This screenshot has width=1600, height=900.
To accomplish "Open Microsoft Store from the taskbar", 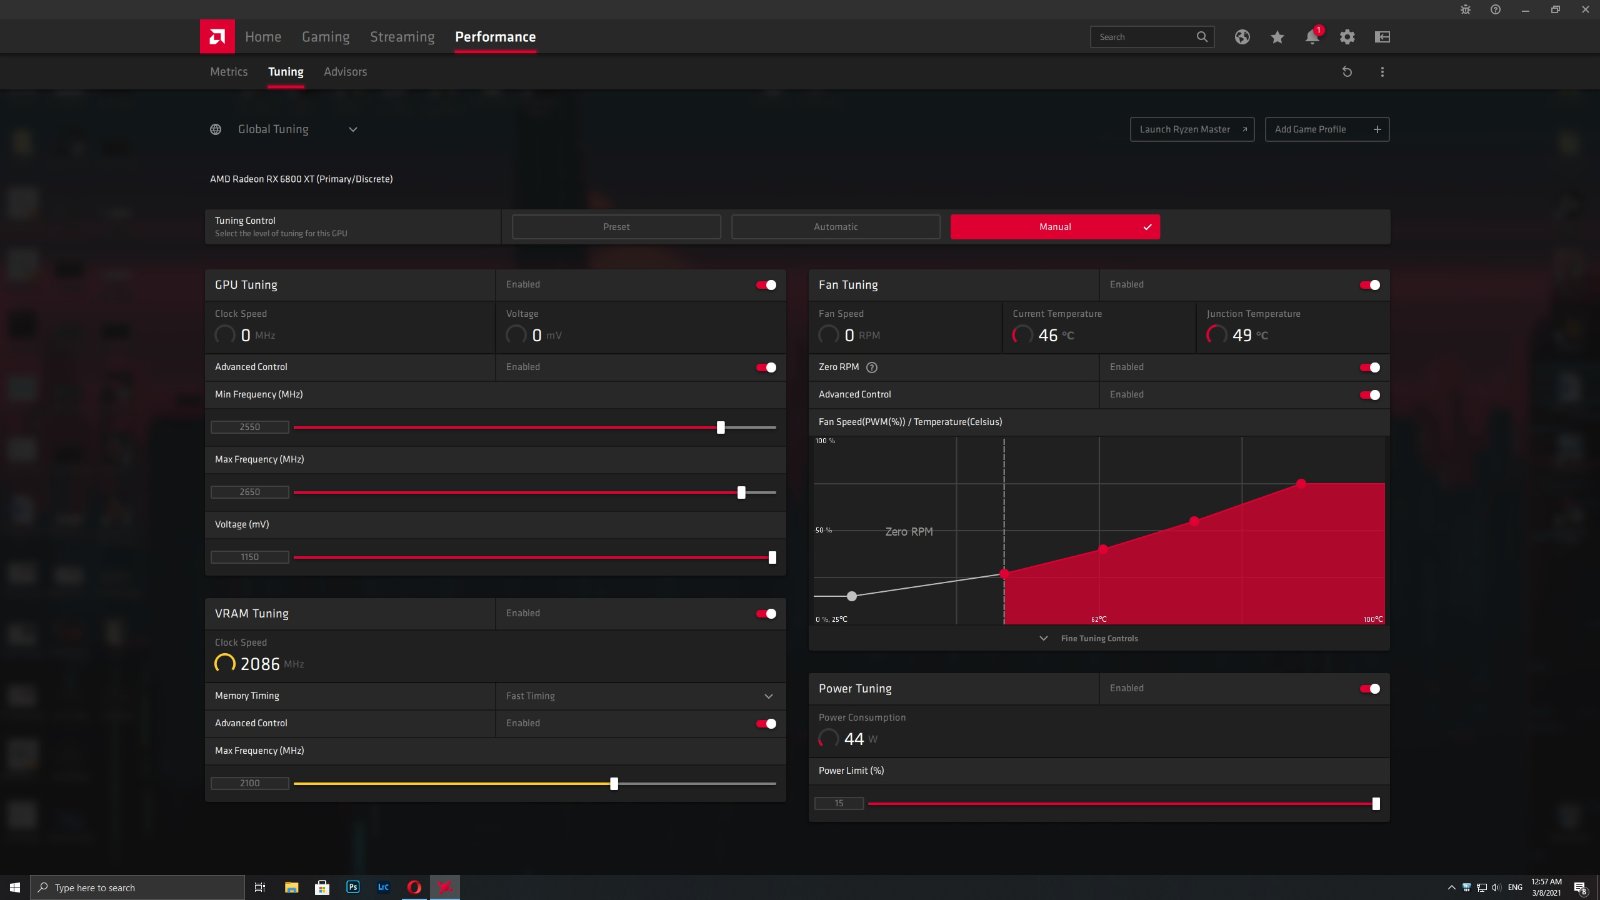I will point(322,887).
